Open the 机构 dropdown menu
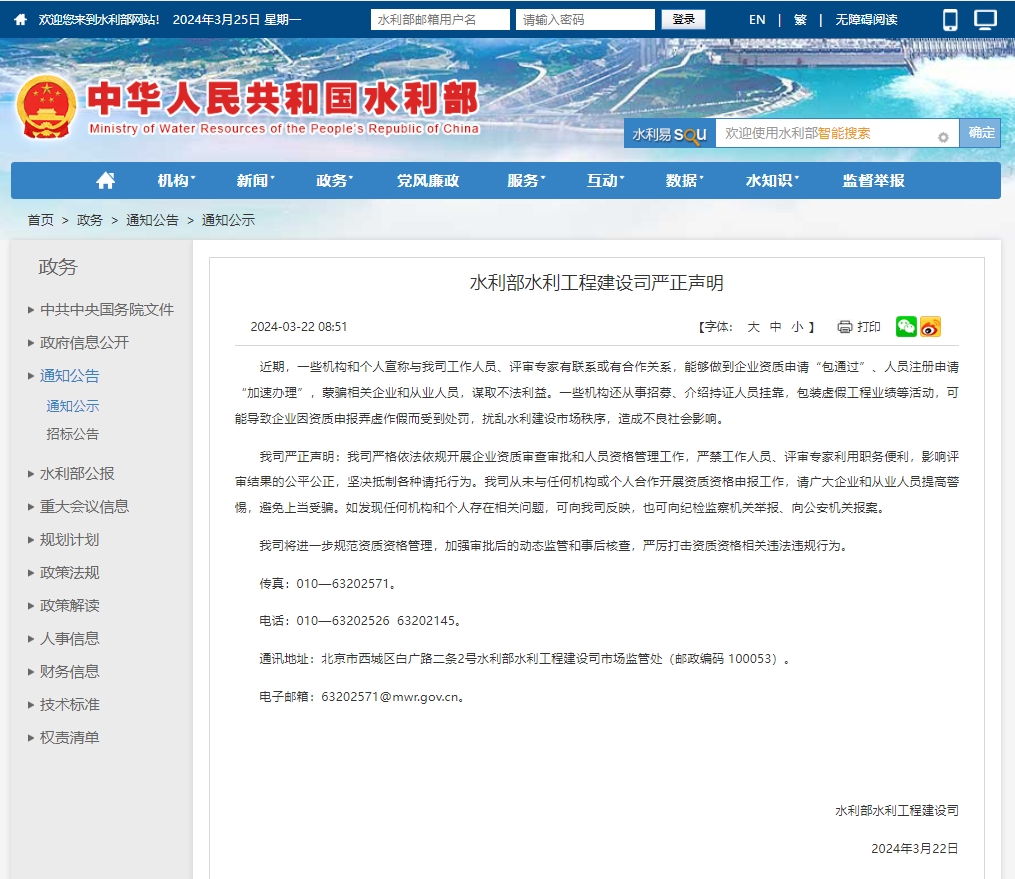Viewport: 1015px width, 879px height. (175, 181)
